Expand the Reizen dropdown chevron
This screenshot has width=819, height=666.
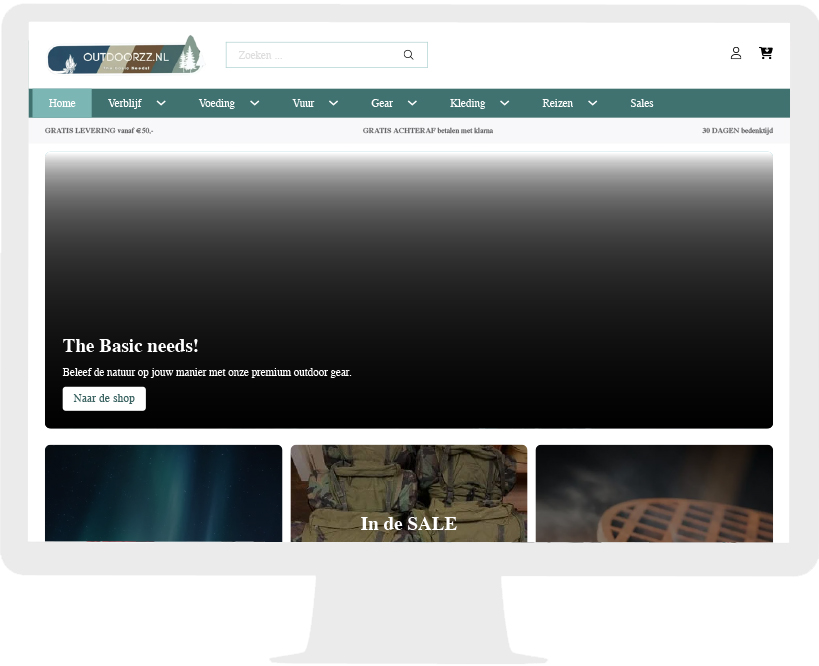point(592,103)
